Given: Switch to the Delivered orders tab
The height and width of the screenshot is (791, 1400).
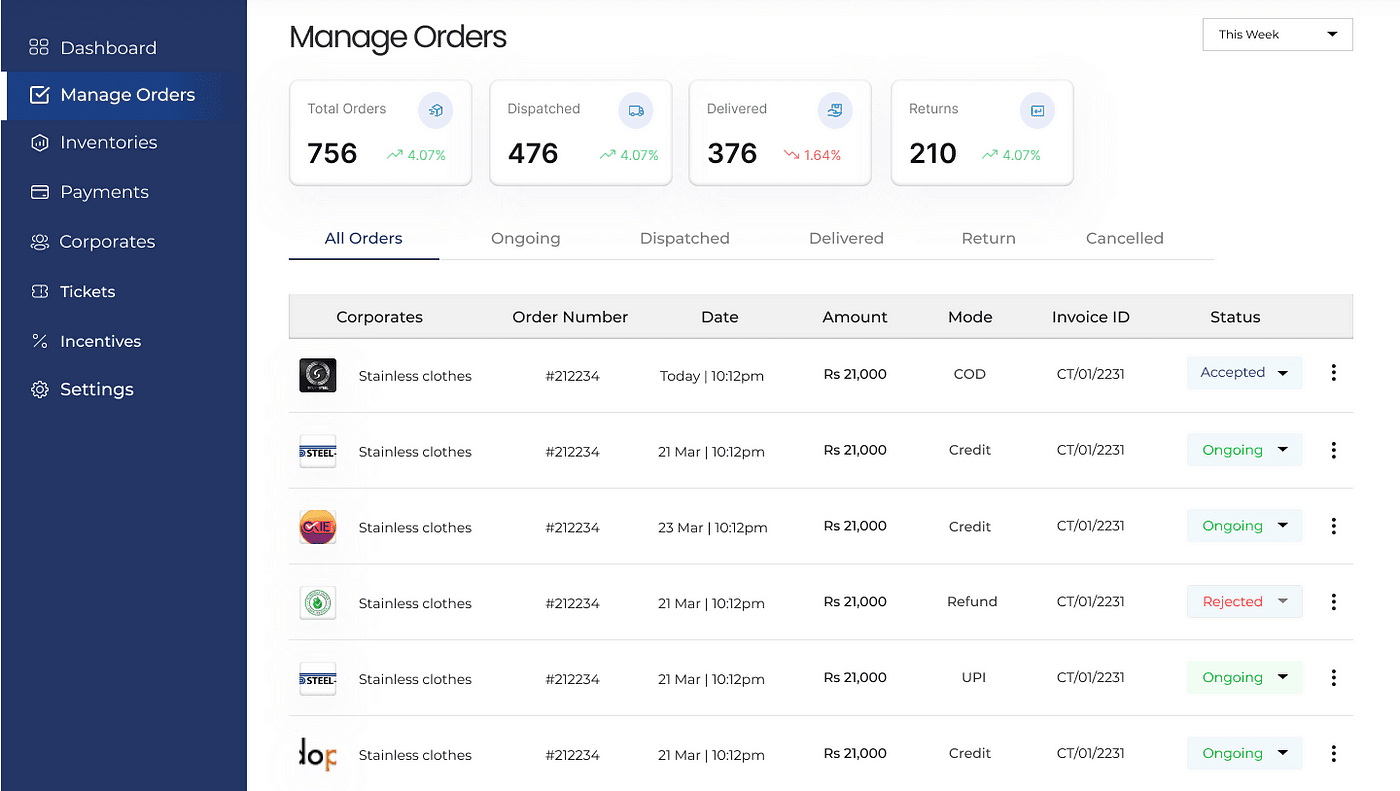Looking at the screenshot, I should click(846, 238).
